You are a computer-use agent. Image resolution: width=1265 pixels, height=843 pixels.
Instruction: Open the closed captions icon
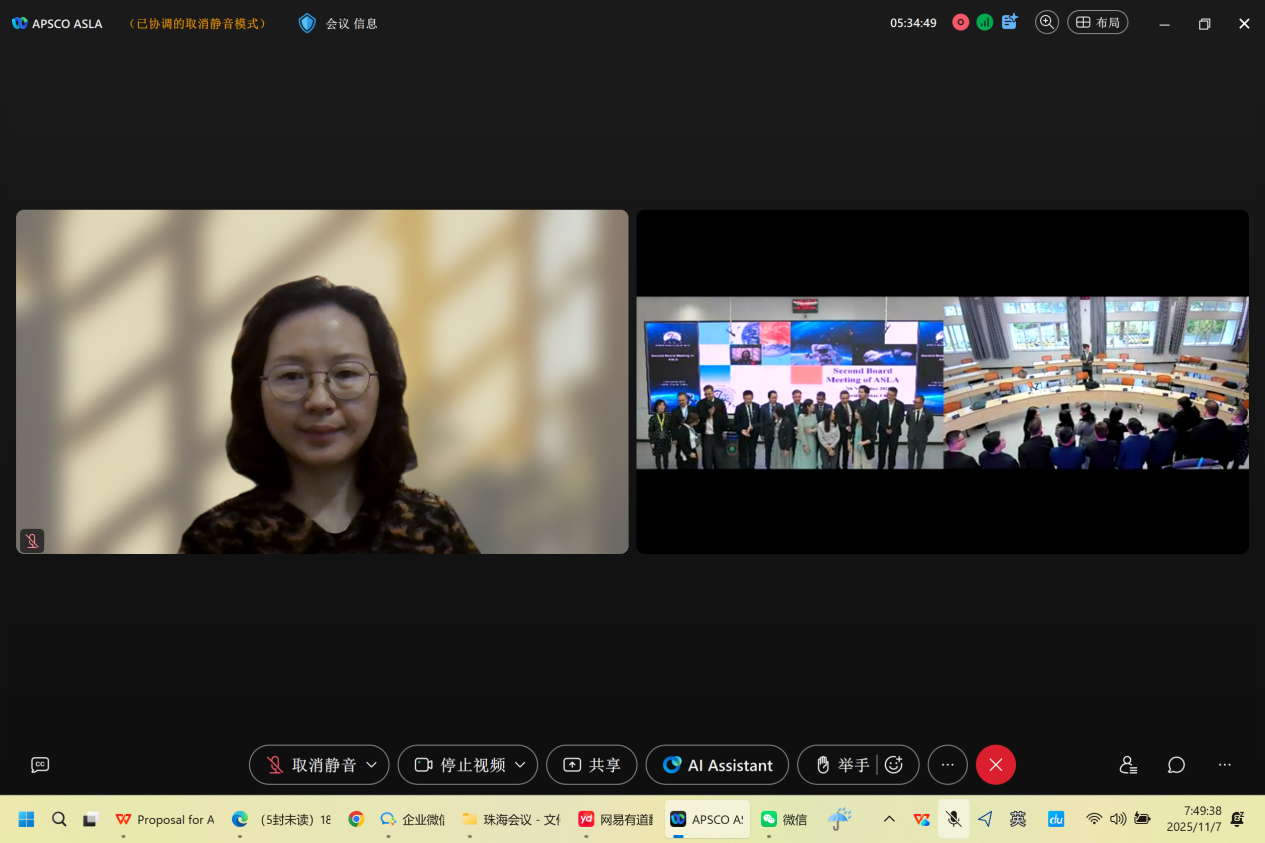click(40, 765)
